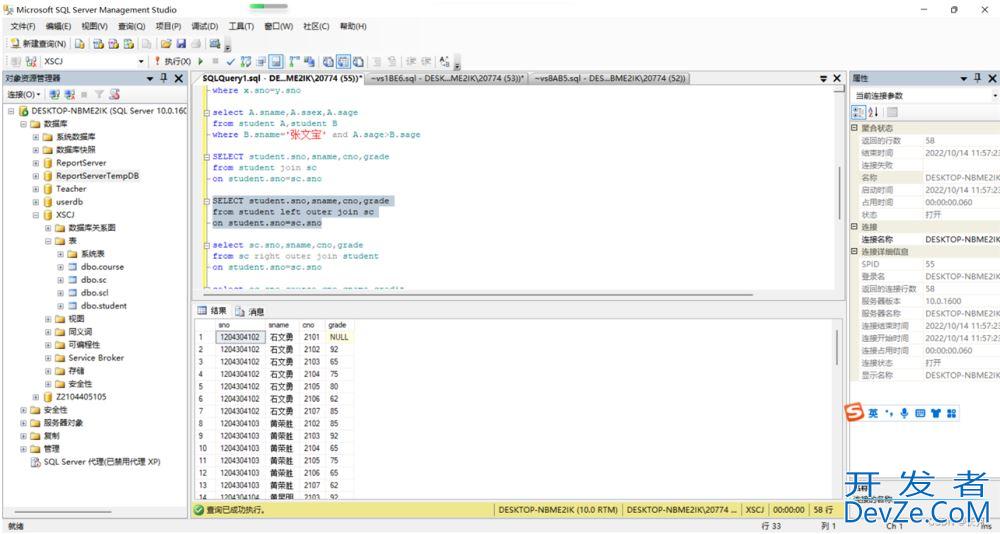This screenshot has height=534, width=1000.
Task: Click the Open File folder icon
Action: coord(166,44)
